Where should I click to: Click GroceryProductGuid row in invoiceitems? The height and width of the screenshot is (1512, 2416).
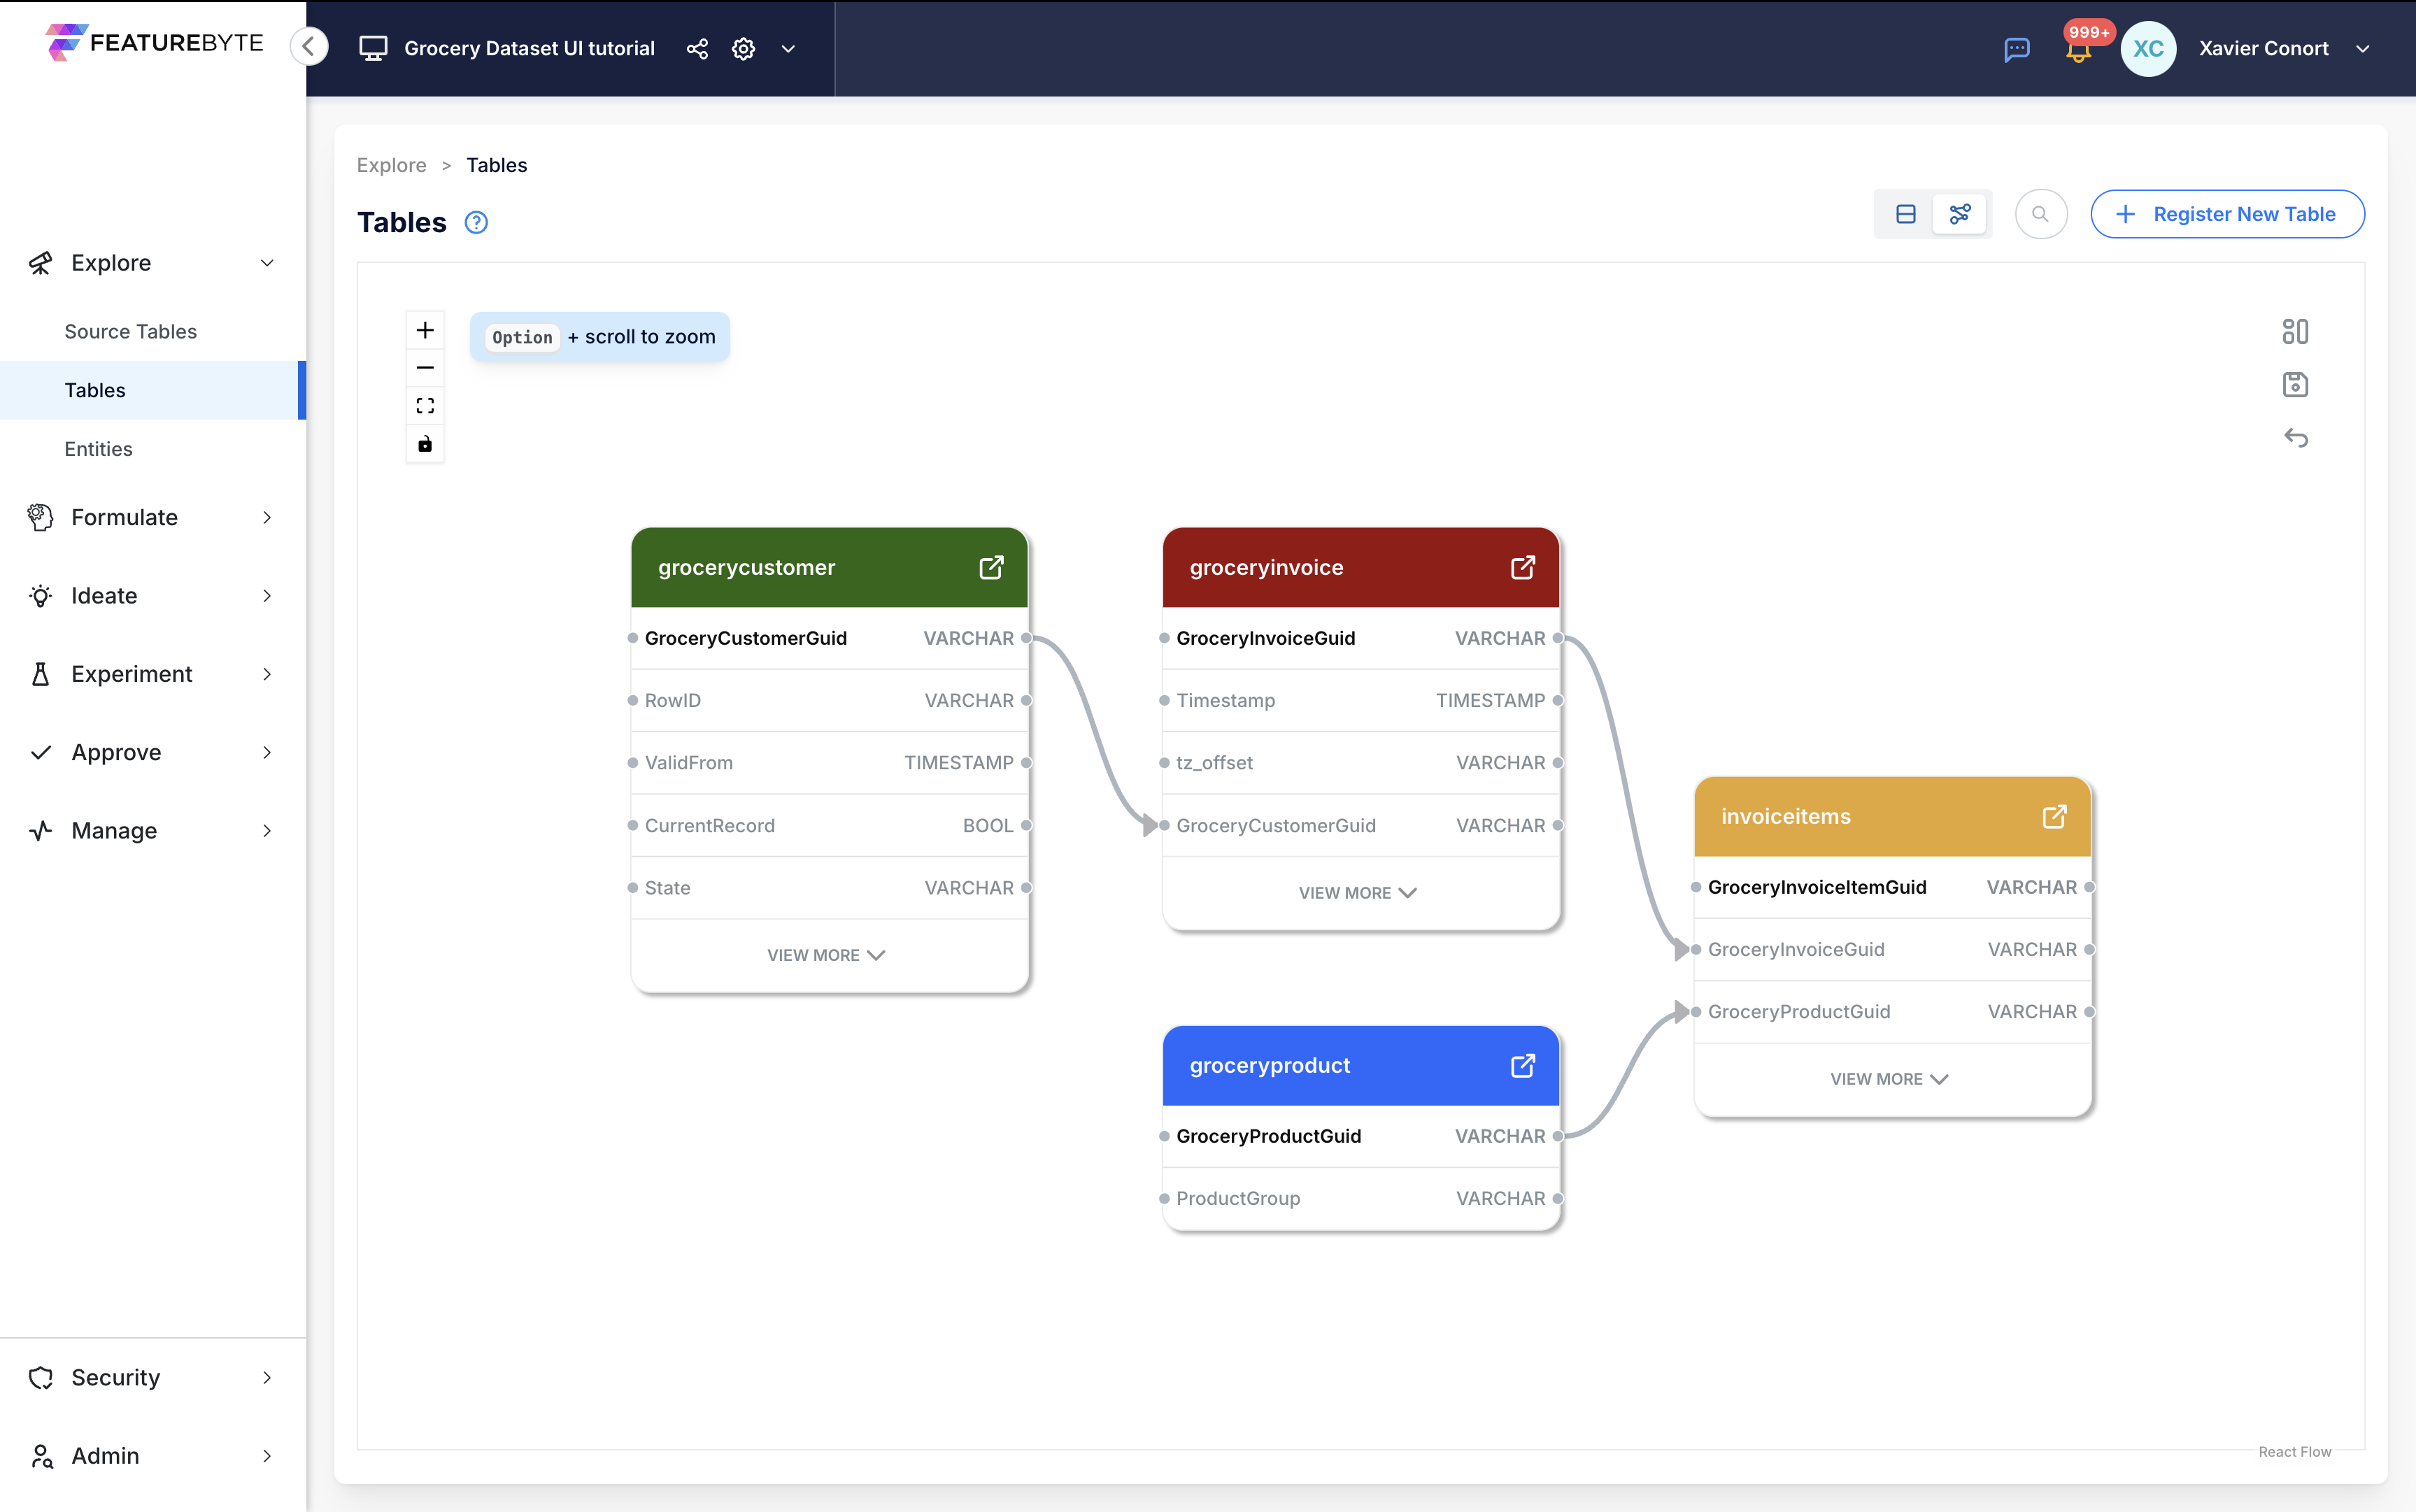1892,1011
